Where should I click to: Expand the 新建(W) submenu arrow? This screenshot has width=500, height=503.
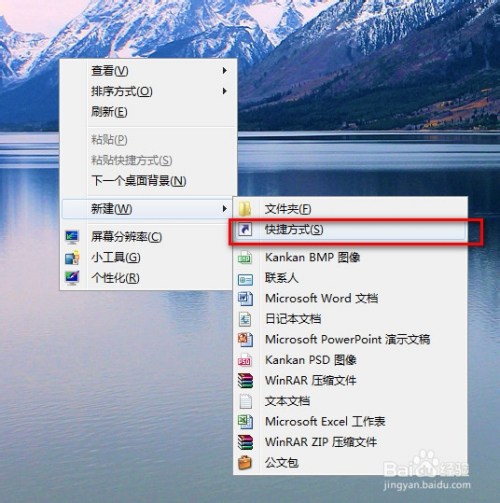tap(225, 209)
